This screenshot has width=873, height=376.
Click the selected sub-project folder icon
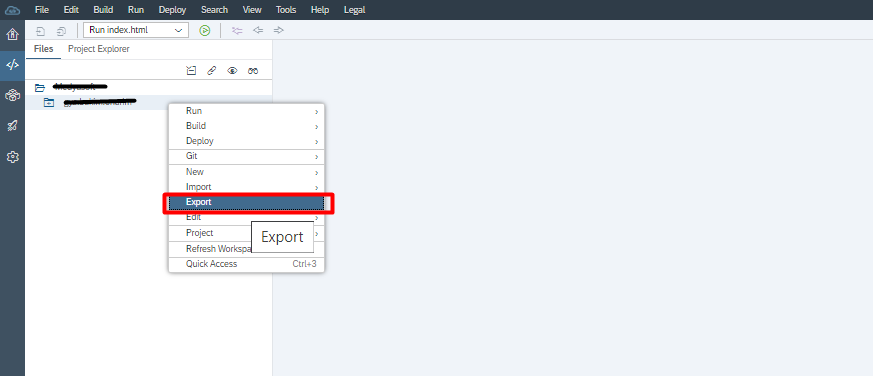point(49,102)
